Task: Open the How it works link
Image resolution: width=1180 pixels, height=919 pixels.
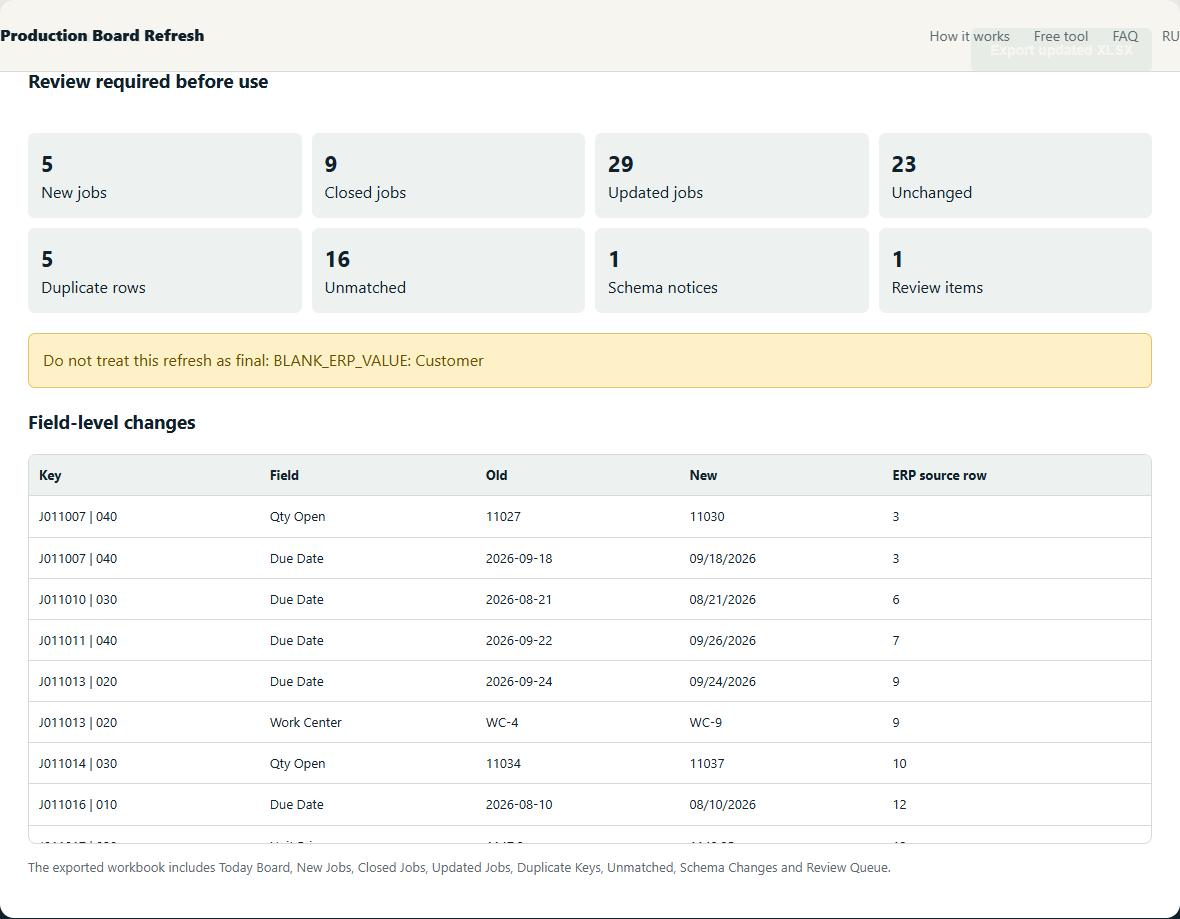Action: 969,36
